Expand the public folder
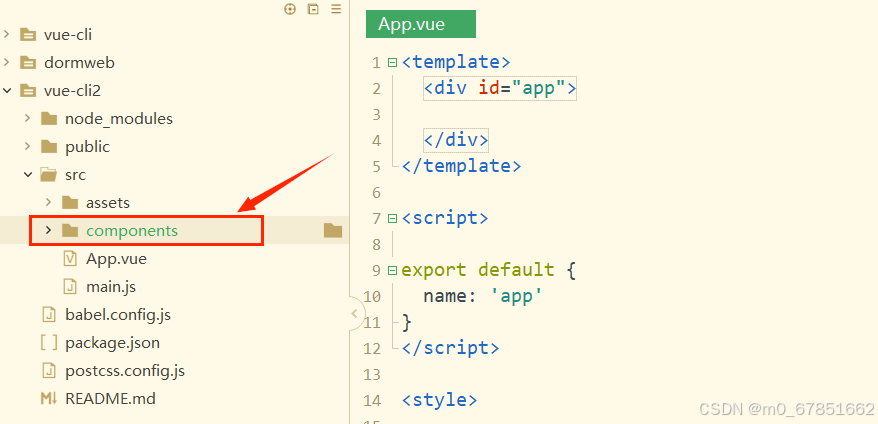Viewport: 878px width, 424px height. 27,147
